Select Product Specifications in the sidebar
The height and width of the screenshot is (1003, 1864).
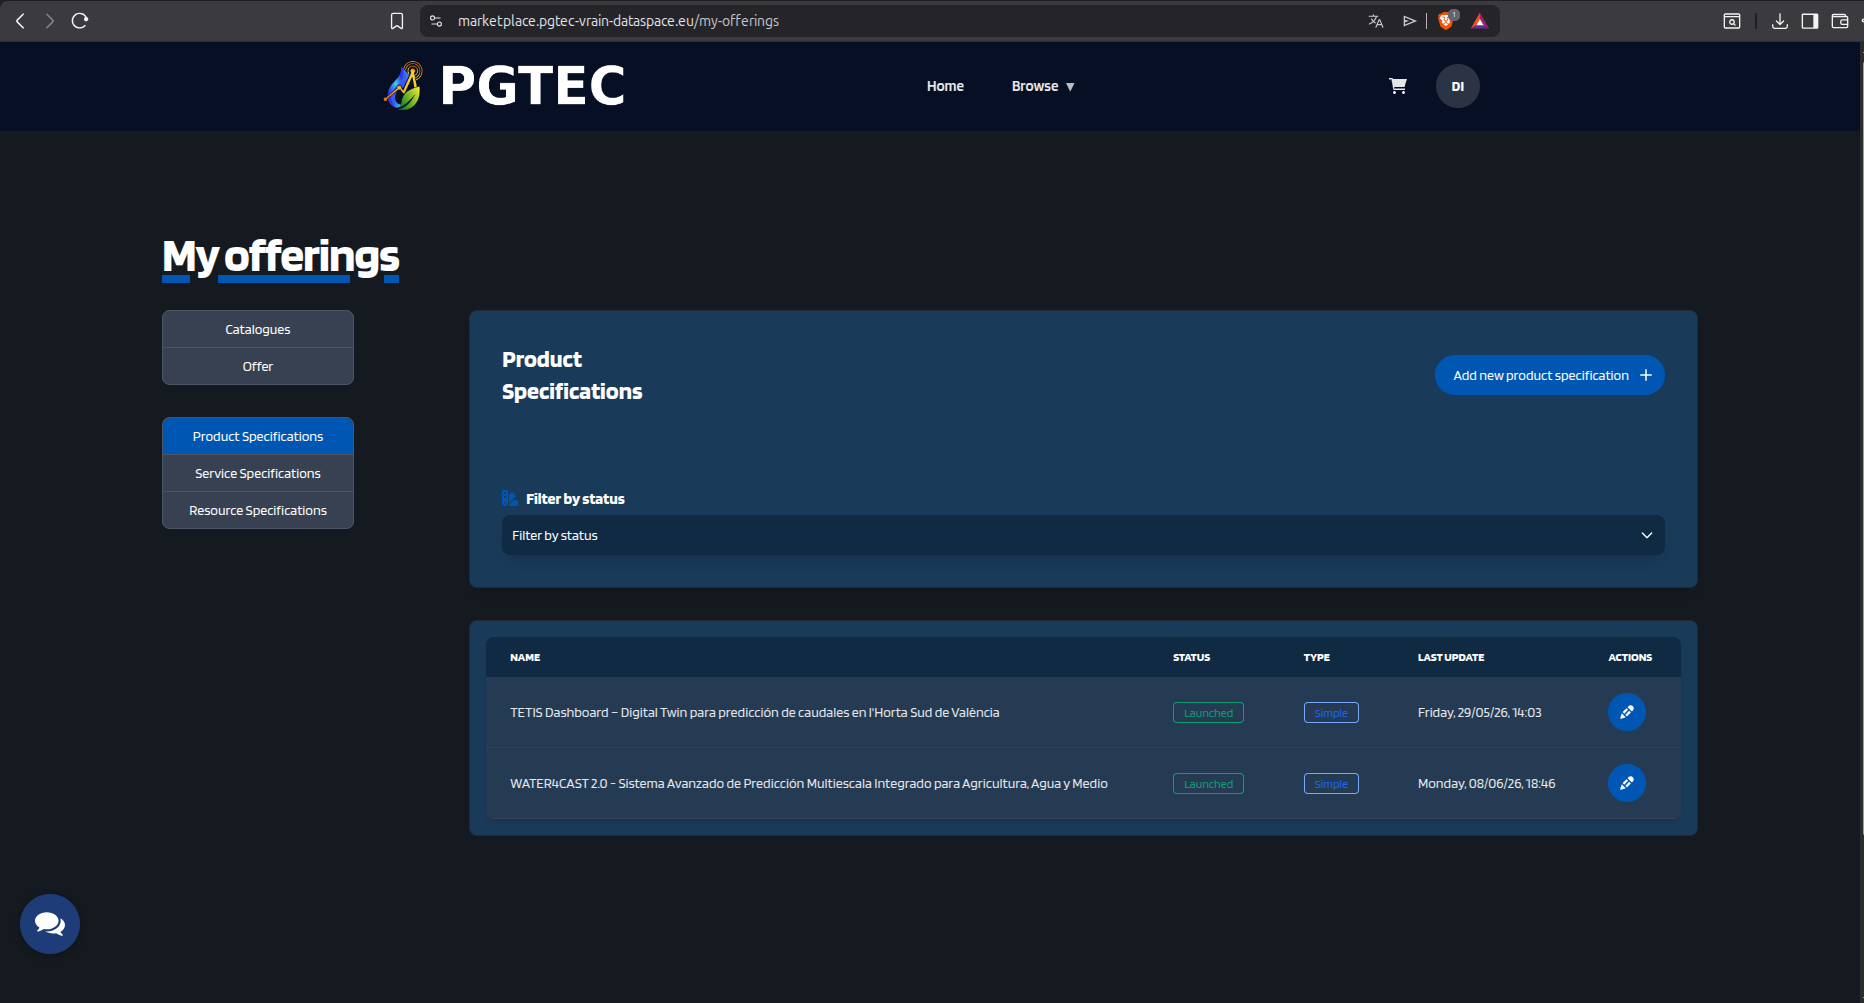pyautogui.click(x=258, y=436)
